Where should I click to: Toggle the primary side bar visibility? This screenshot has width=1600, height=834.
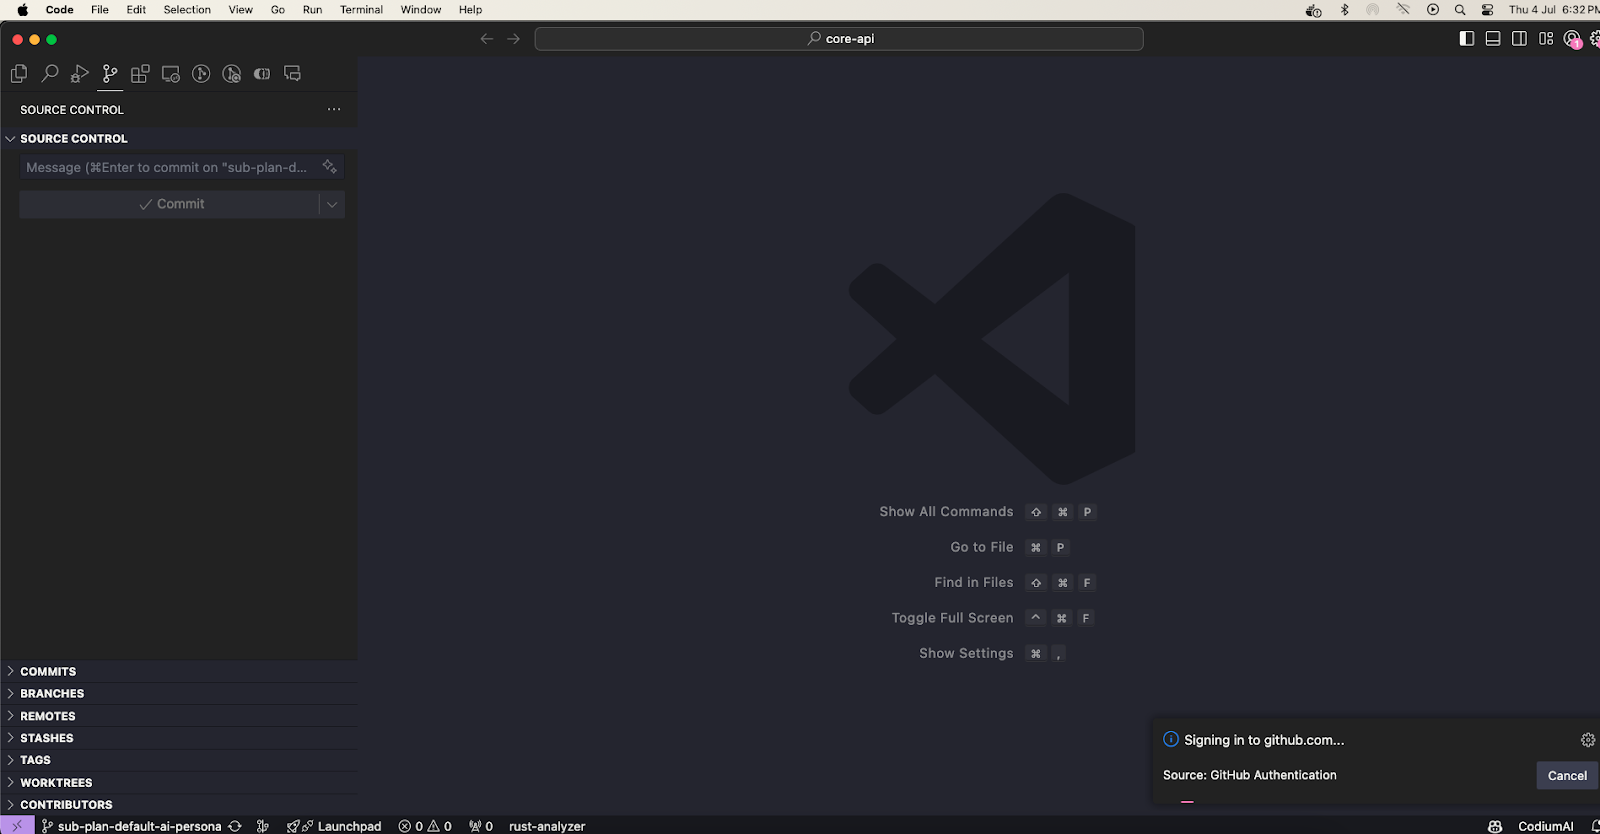click(x=1467, y=39)
